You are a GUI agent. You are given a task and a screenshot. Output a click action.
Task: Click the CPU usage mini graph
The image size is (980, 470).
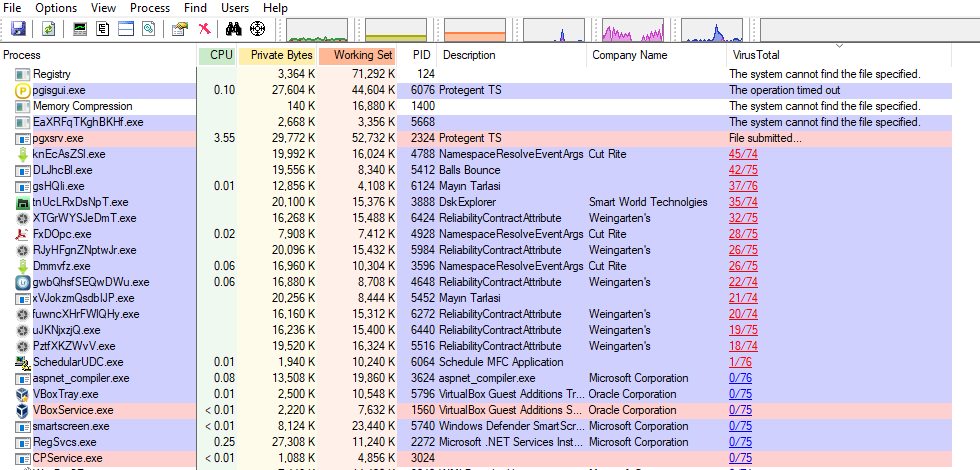coord(316,30)
